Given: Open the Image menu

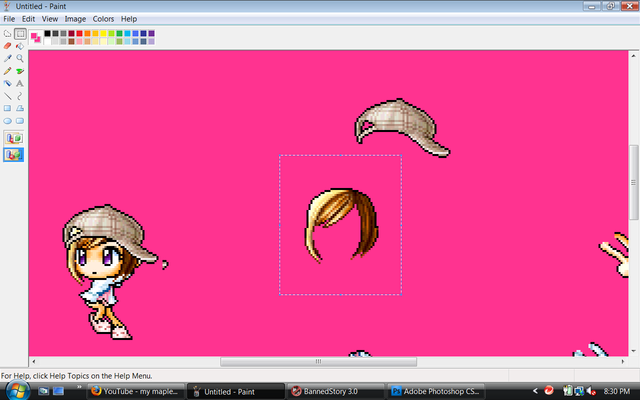Looking at the screenshot, I should tap(75, 19).
